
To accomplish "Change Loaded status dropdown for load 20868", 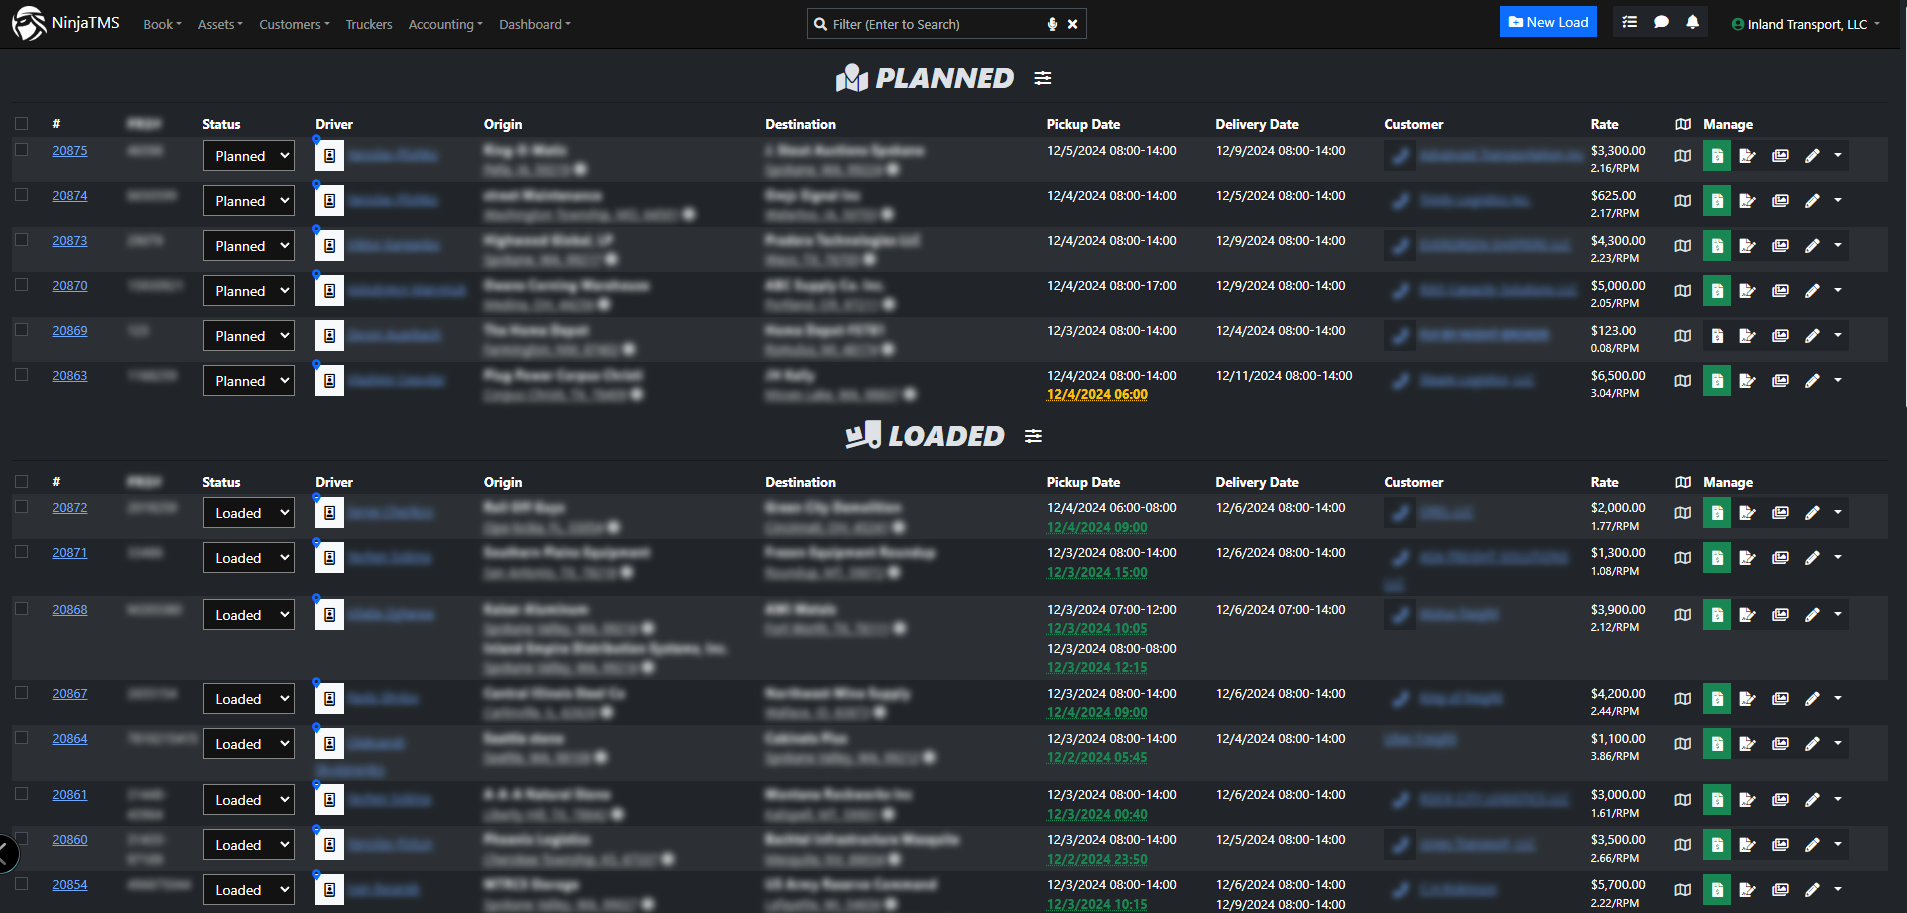I will tap(249, 615).
